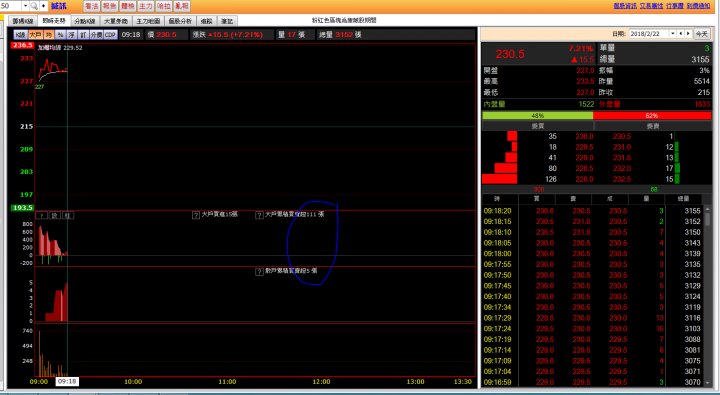Click the ? icon beside 大戶買進15張

pos(196,215)
